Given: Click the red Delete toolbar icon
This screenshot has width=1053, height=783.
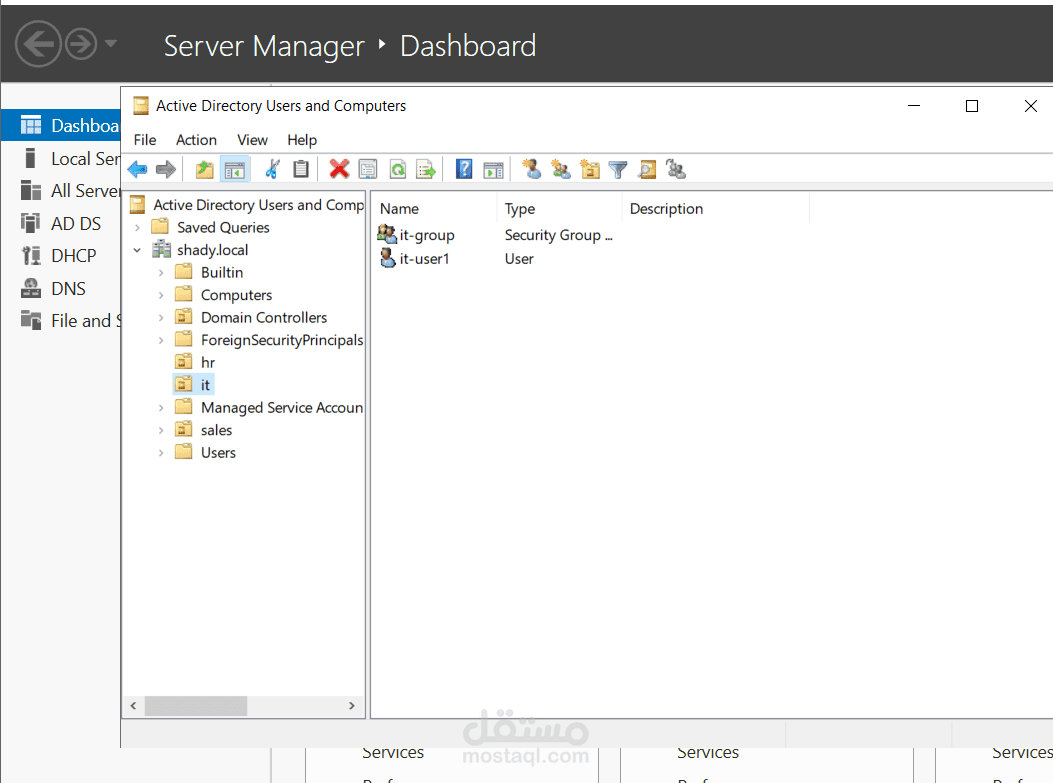Looking at the screenshot, I should 339,170.
